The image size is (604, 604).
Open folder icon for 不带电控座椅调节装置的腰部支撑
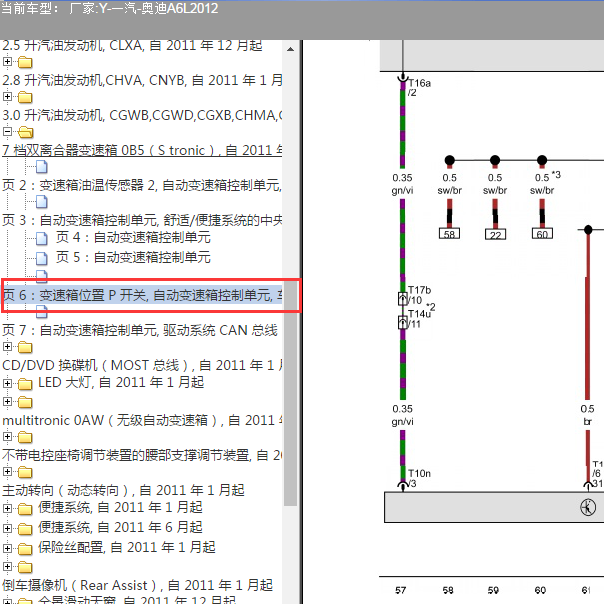[x=25, y=437]
